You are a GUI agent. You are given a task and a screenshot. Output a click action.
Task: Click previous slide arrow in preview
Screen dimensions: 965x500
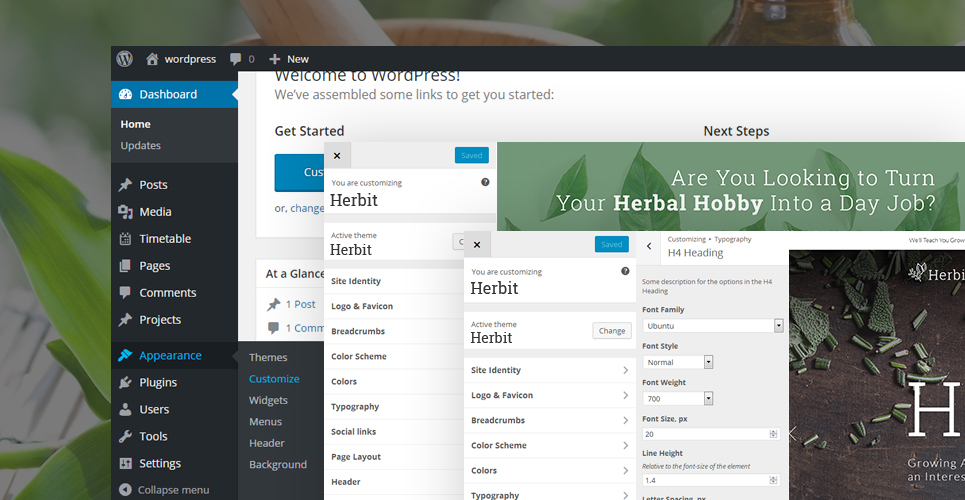(793, 433)
